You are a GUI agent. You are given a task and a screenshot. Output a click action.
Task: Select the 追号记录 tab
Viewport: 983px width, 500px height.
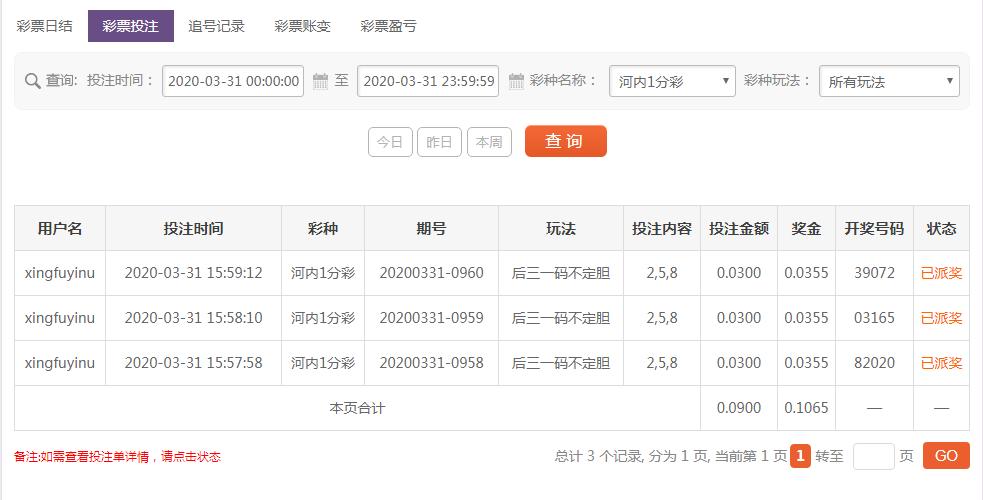216,26
